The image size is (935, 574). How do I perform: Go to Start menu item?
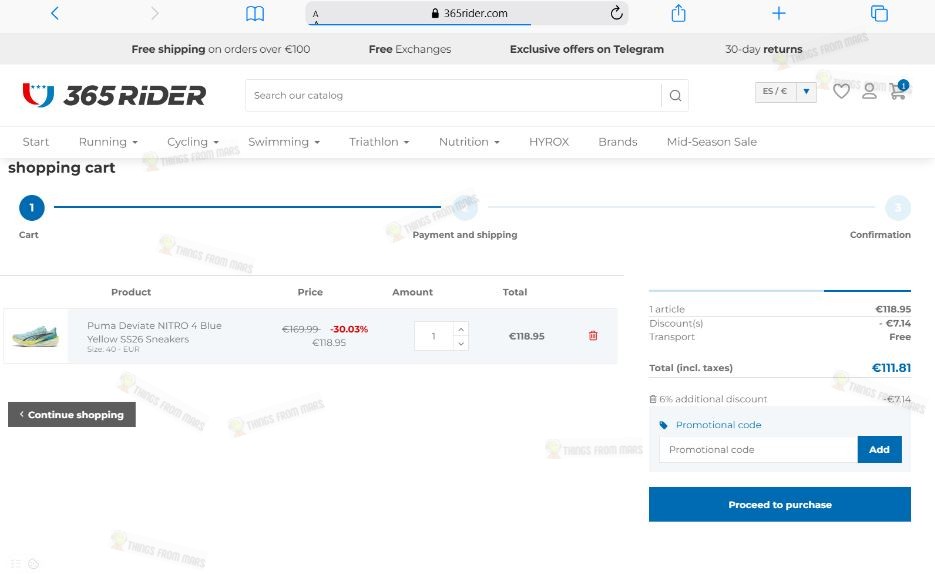tap(36, 142)
